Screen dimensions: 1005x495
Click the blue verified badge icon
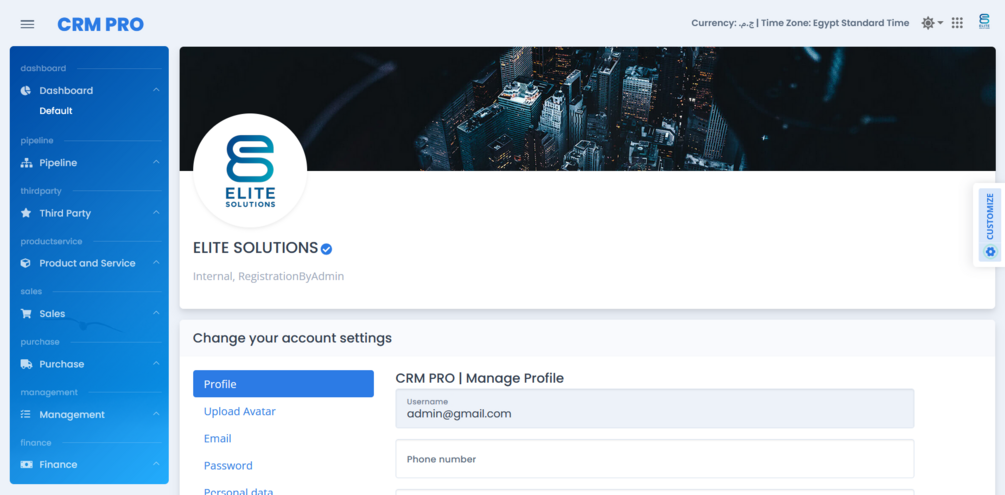[326, 249]
